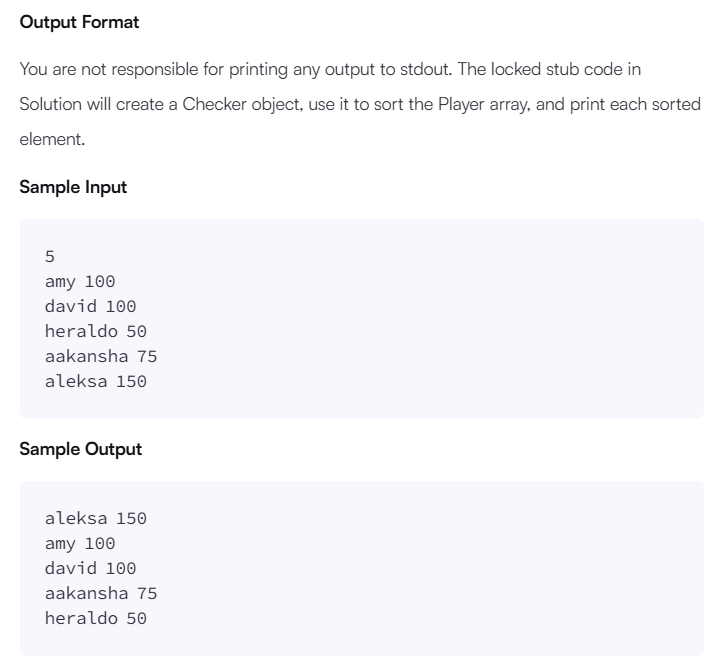
Task: Click 'aleksa 150' line in sample input
Action: point(96,381)
